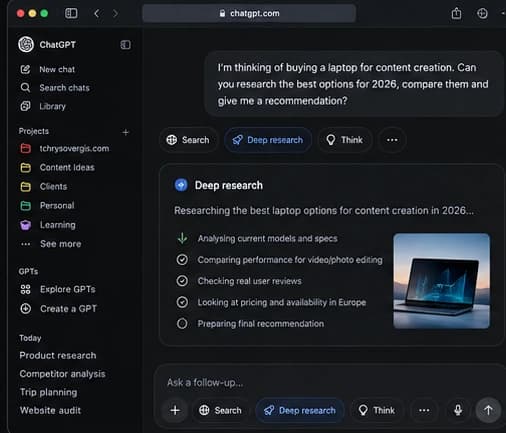This screenshot has height=433, width=506.
Task: Click 'Analysing current models and specs' step
Action: (267, 238)
